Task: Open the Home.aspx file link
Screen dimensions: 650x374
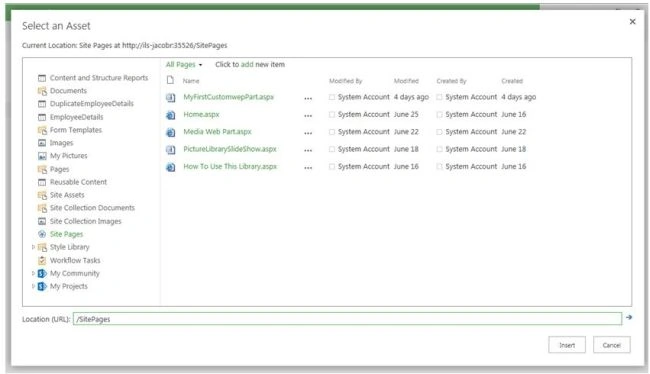Action: [x=201, y=114]
